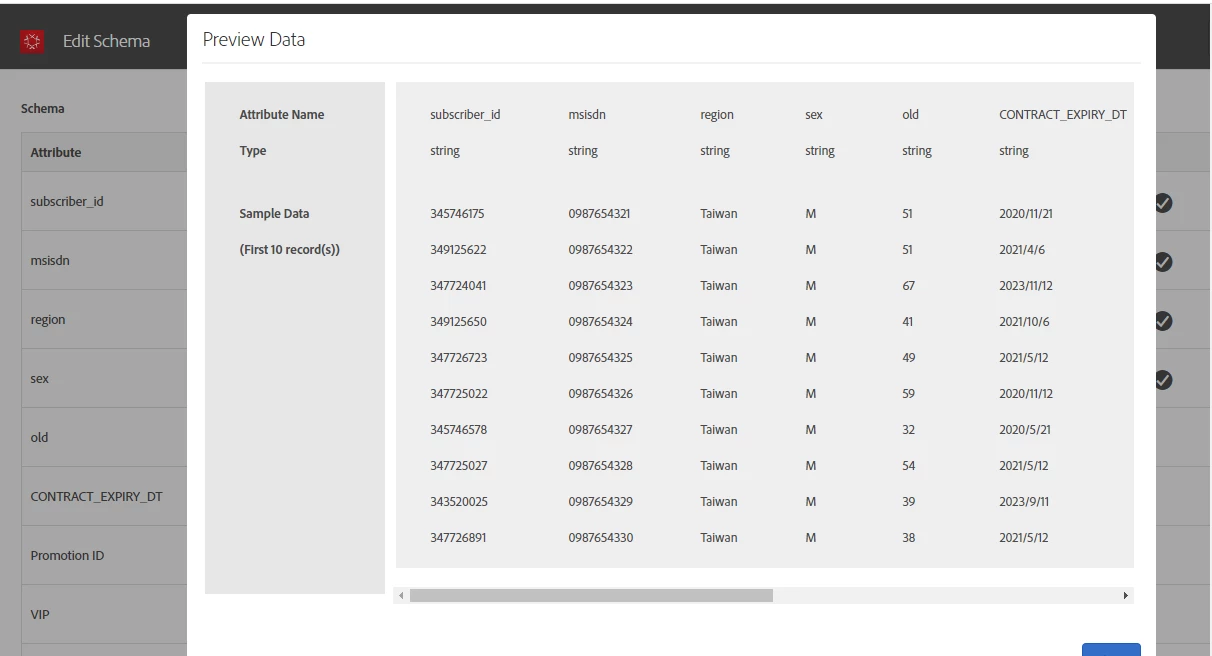1212x656 pixels.
Task: Select the CONTRACT_EXPIRY_DT row in Schema list
Action: click(x=104, y=496)
